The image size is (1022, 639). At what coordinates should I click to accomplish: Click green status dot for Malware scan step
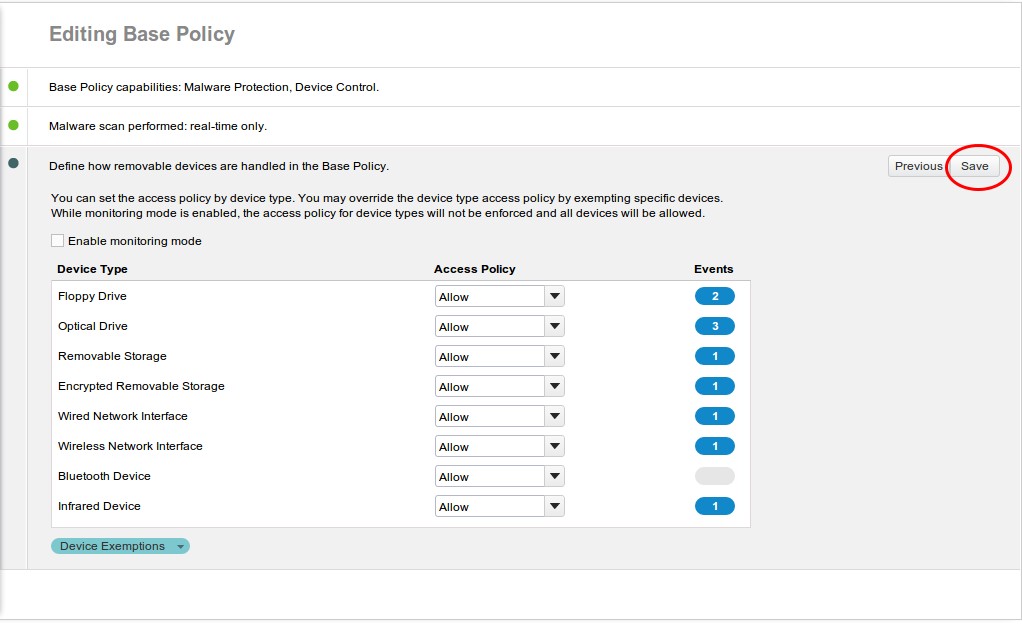[x=13, y=125]
